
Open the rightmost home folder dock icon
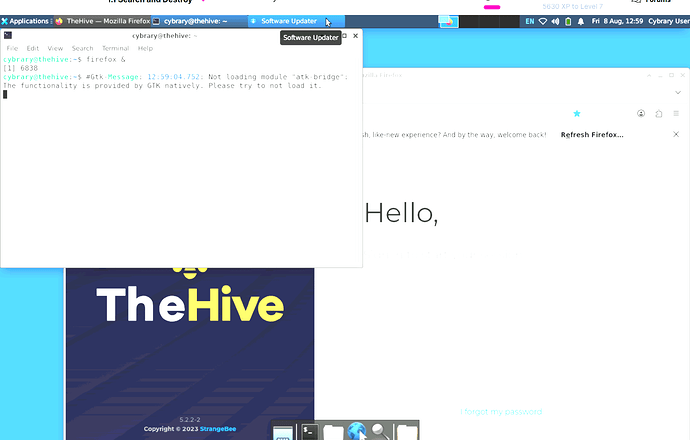point(407,432)
